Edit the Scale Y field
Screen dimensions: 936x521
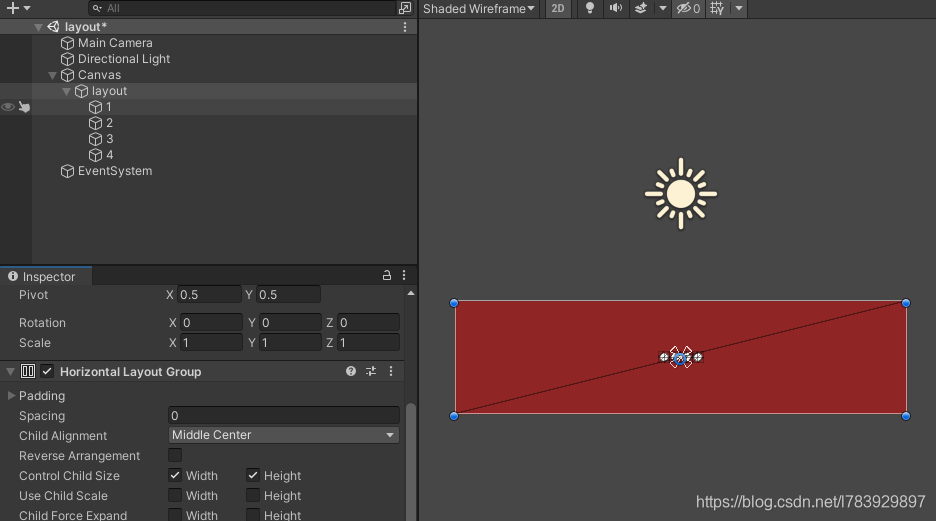(290, 343)
